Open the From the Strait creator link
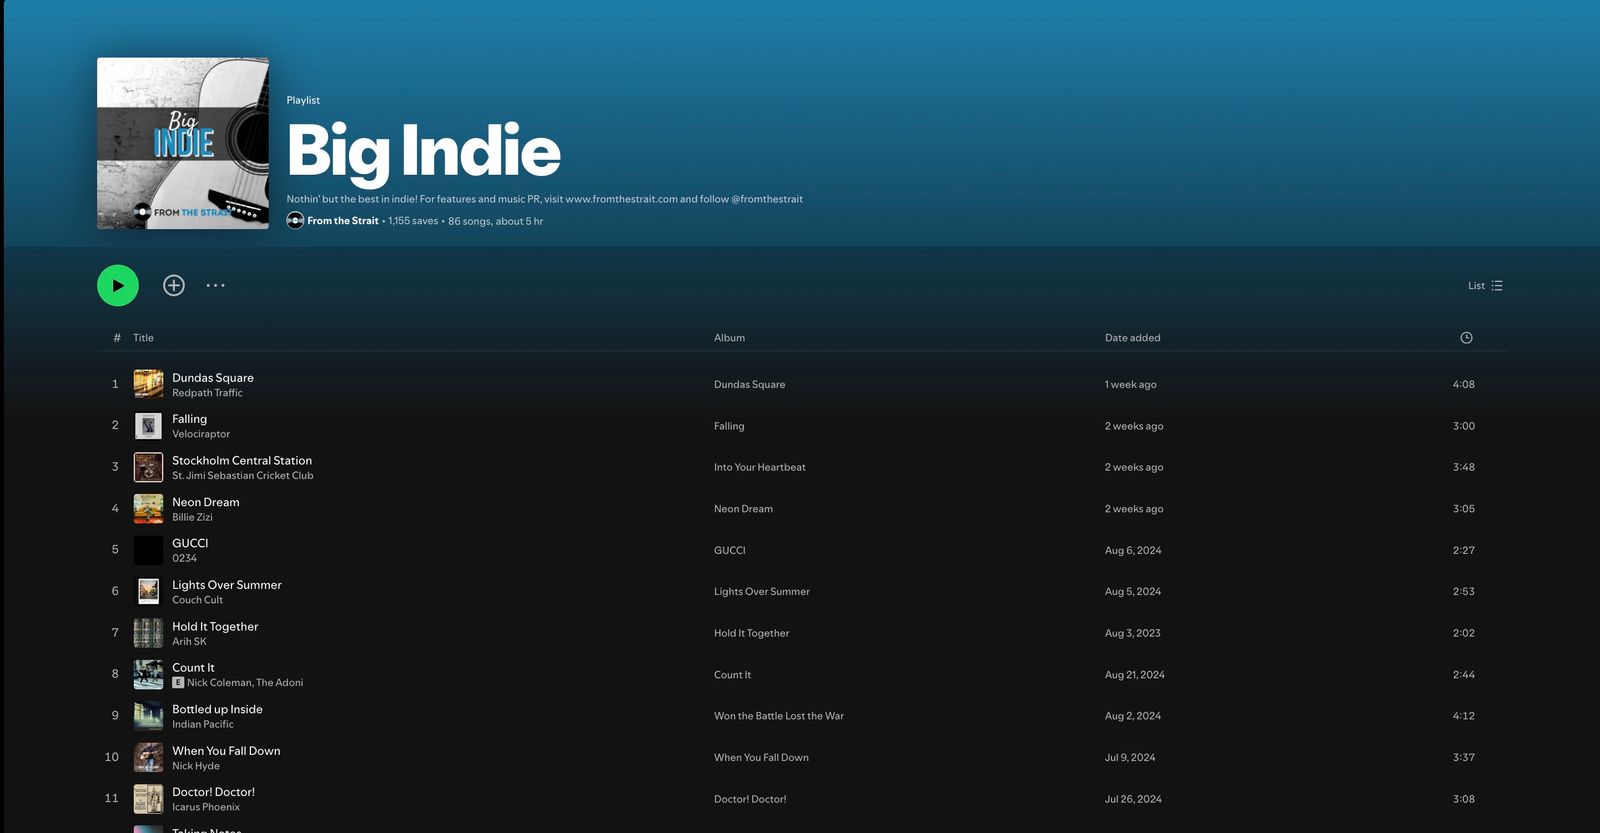The height and width of the screenshot is (833, 1600). click(343, 221)
